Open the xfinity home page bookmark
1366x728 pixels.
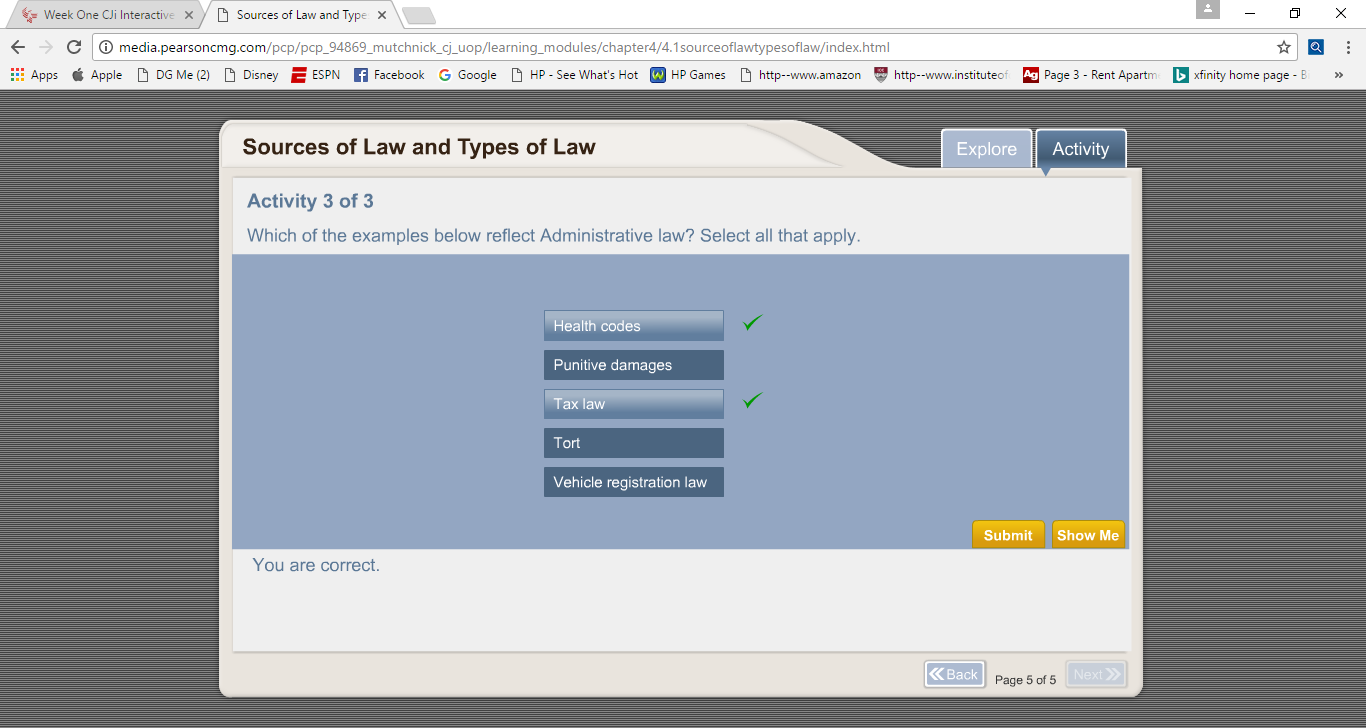pos(1240,75)
